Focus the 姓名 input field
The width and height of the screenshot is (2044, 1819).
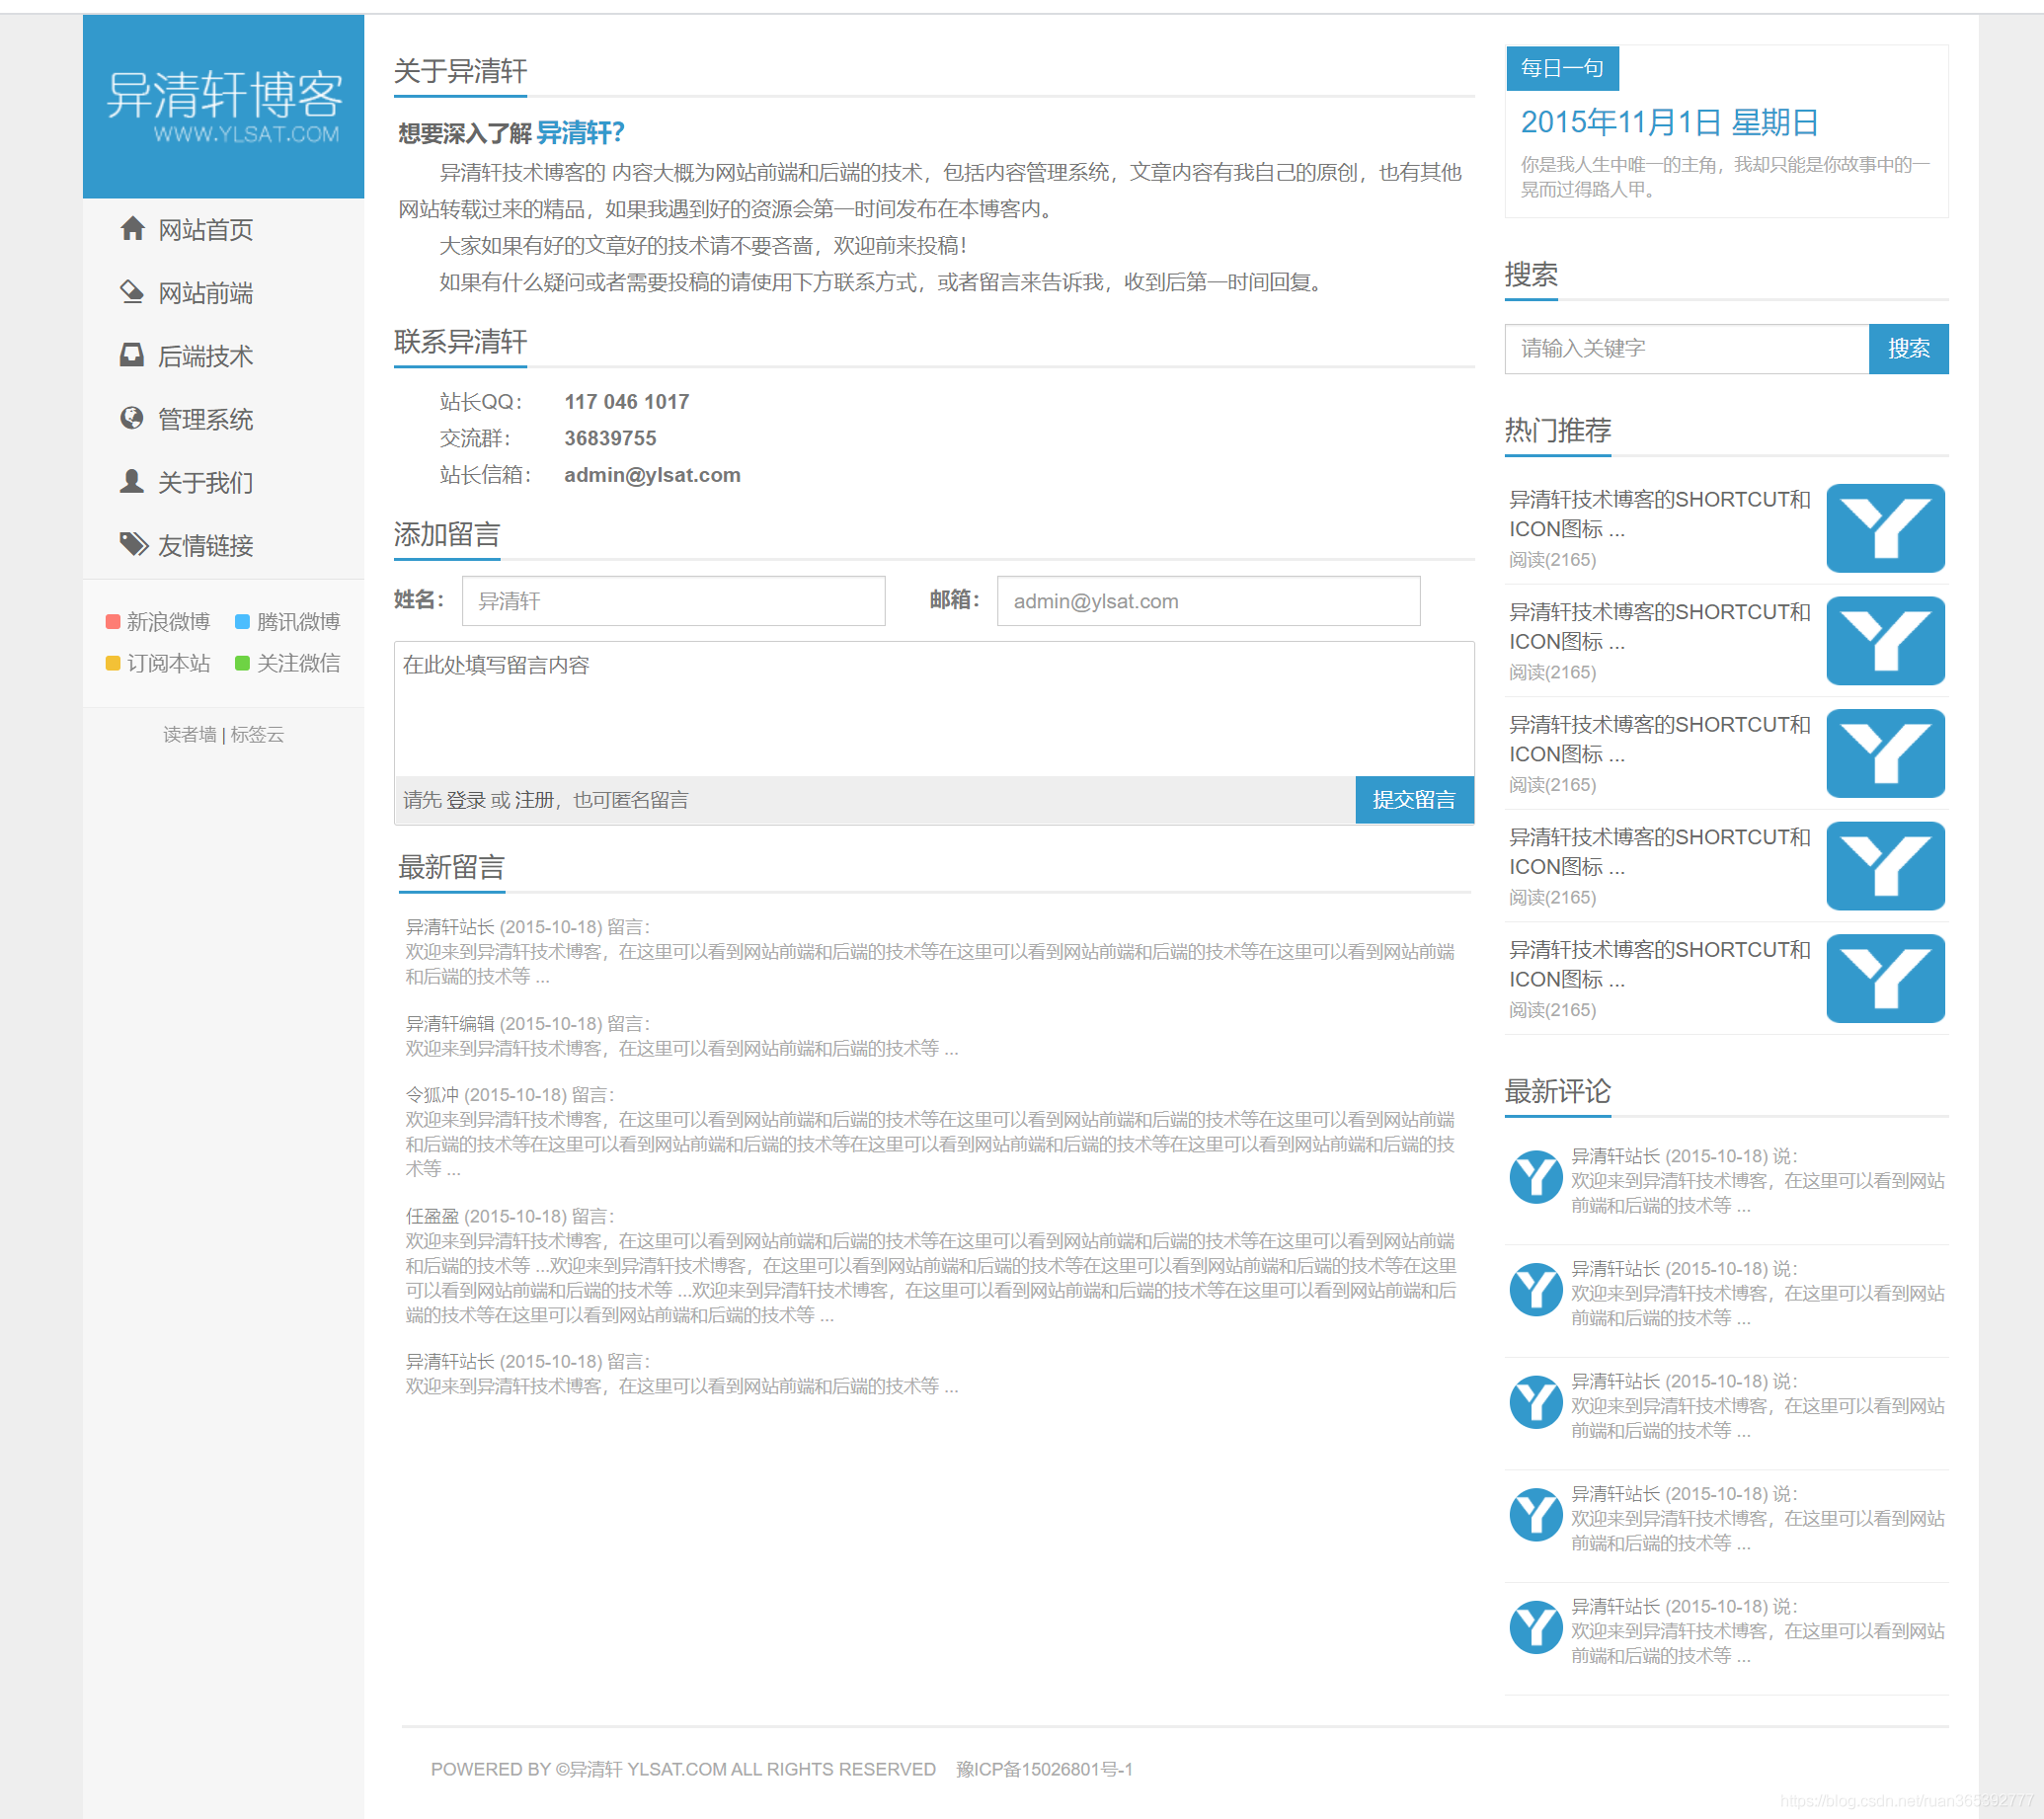(x=673, y=600)
